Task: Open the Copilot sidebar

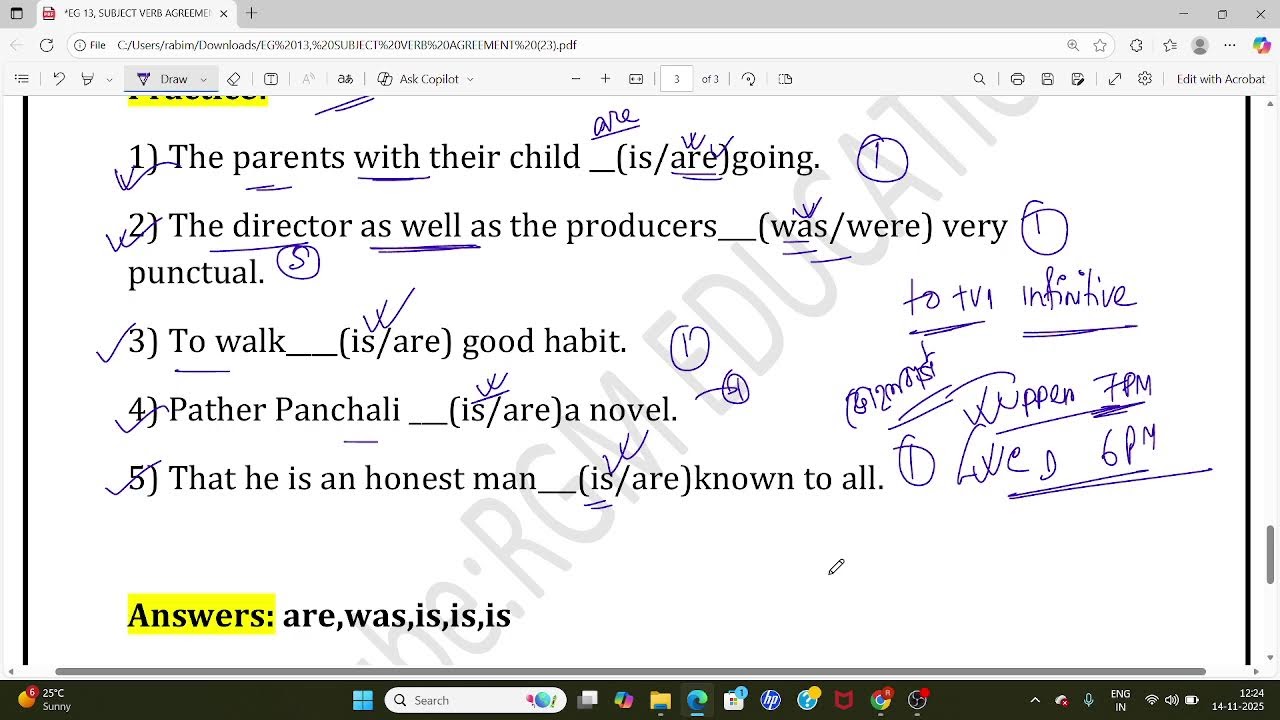Action: (1261, 45)
